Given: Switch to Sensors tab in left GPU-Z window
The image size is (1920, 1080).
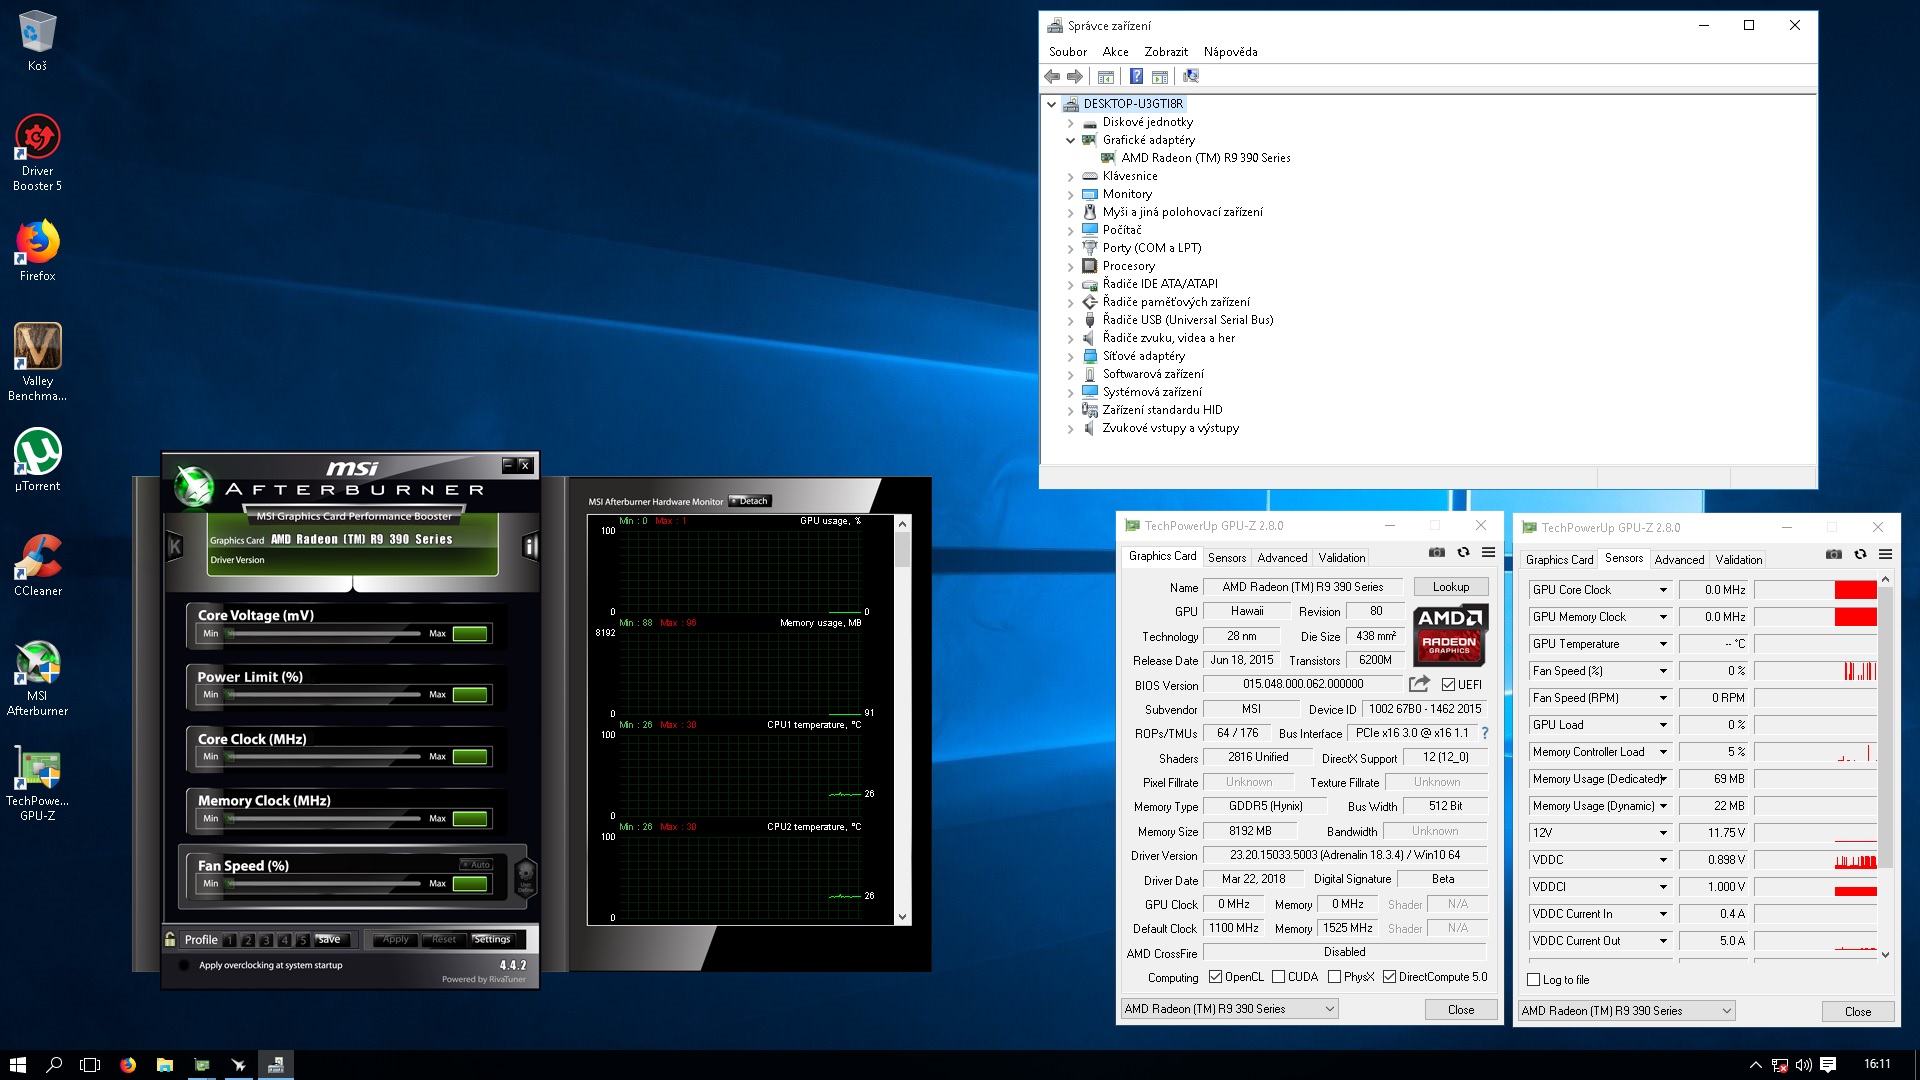Looking at the screenshot, I should tap(1226, 558).
